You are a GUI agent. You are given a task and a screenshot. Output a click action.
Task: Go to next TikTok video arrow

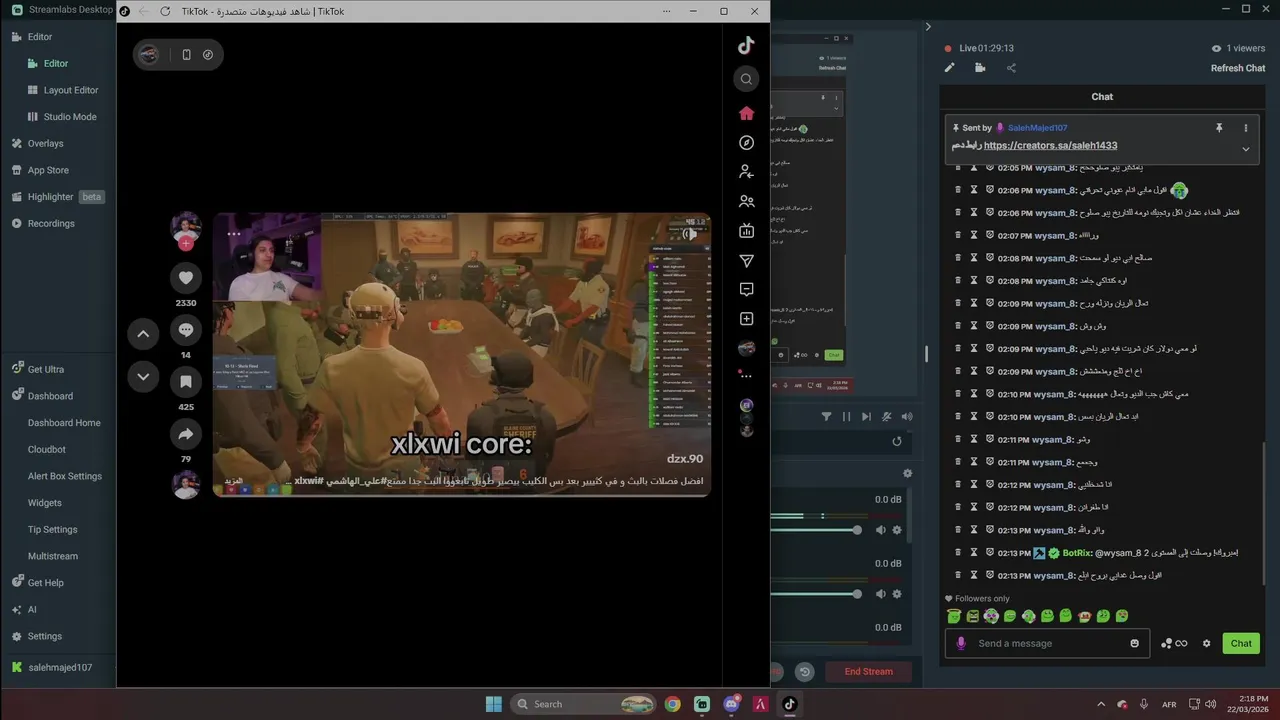point(143,377)
